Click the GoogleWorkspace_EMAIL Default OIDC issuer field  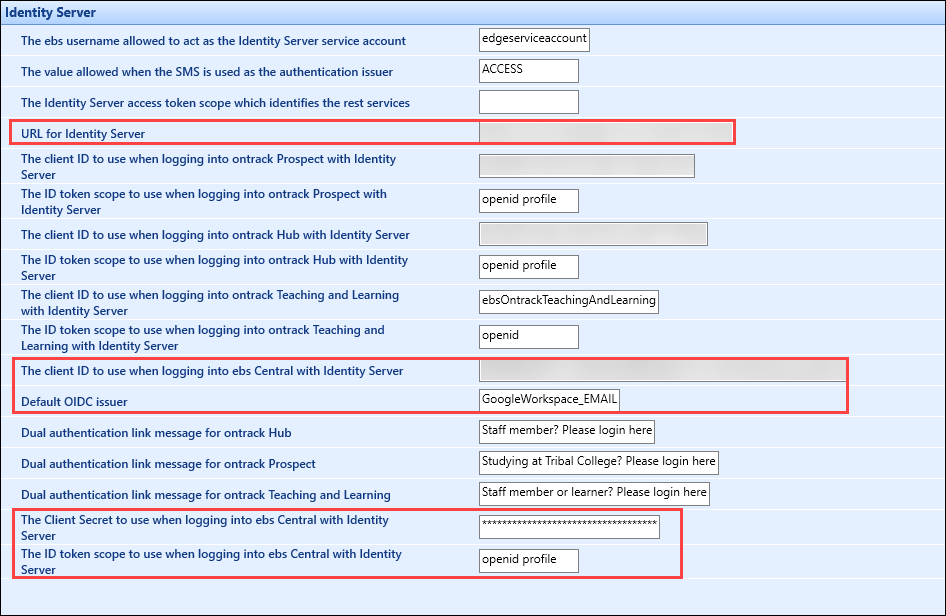click(548, 399)
